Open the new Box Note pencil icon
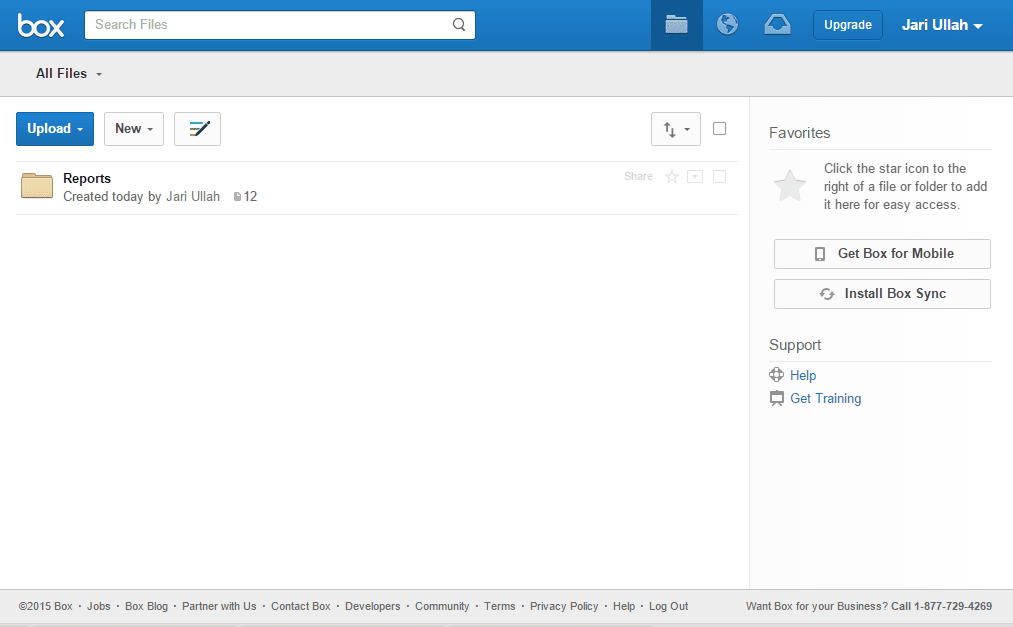Image resolution: width=1013 pixels, height=627 pixels. [198, 128]
